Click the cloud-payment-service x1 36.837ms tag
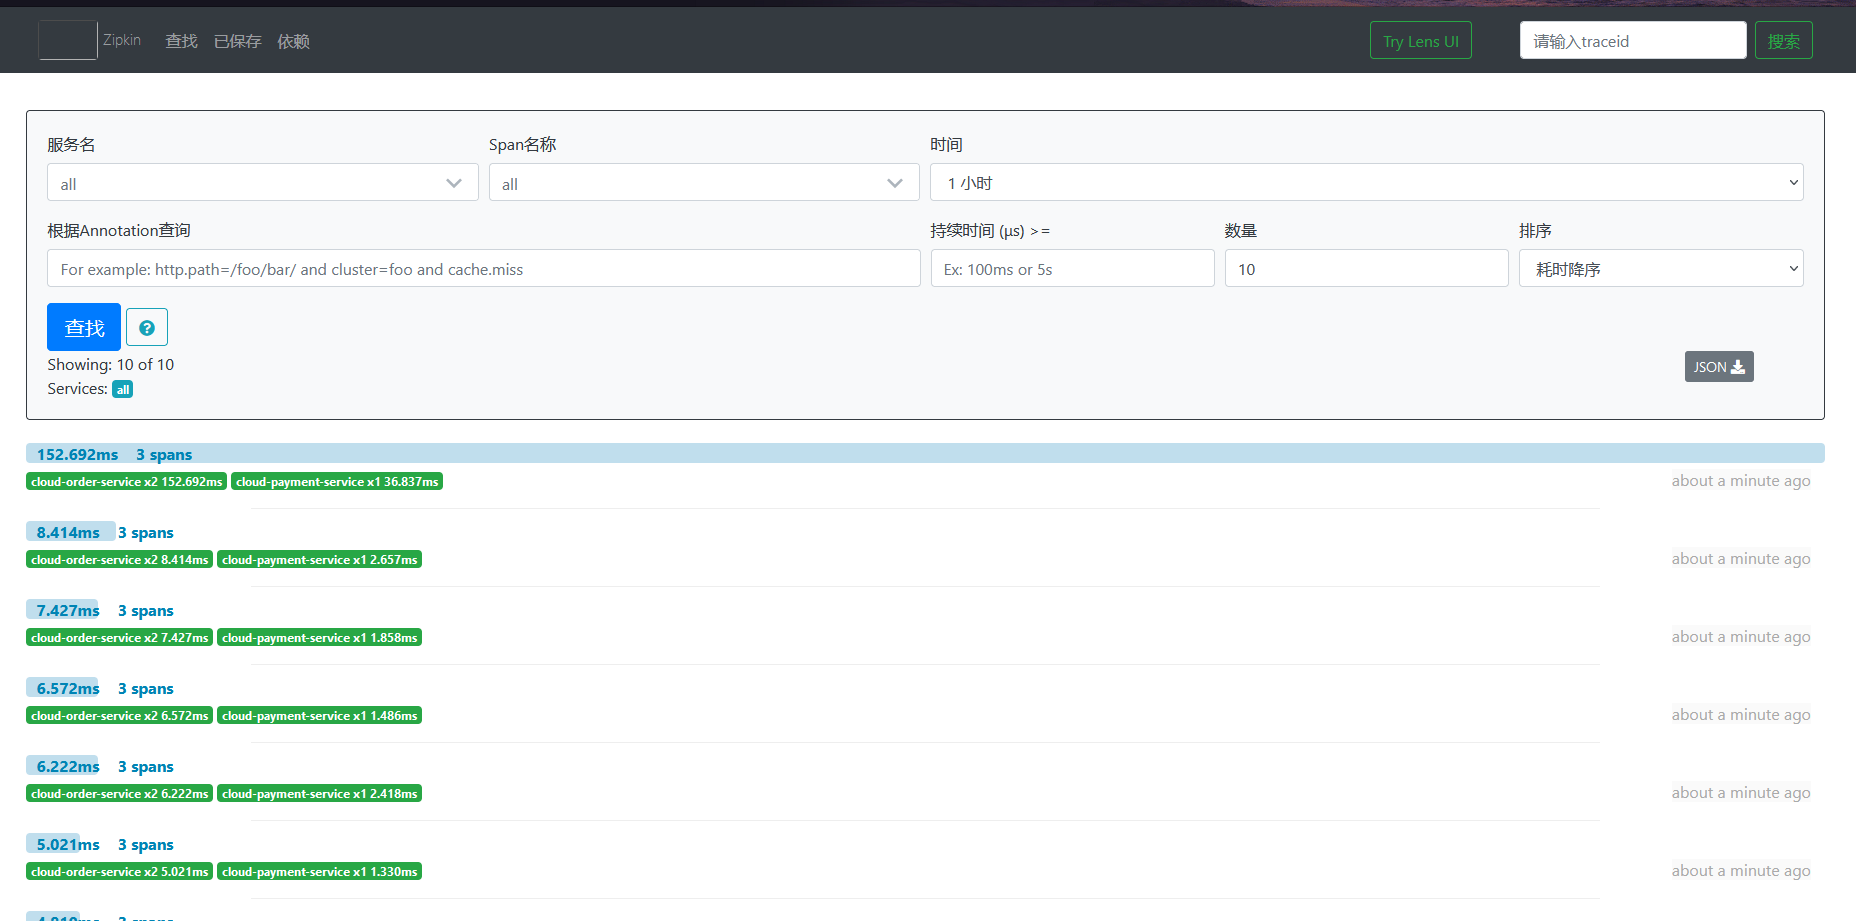1856x921 pixels. coord(337,482)
